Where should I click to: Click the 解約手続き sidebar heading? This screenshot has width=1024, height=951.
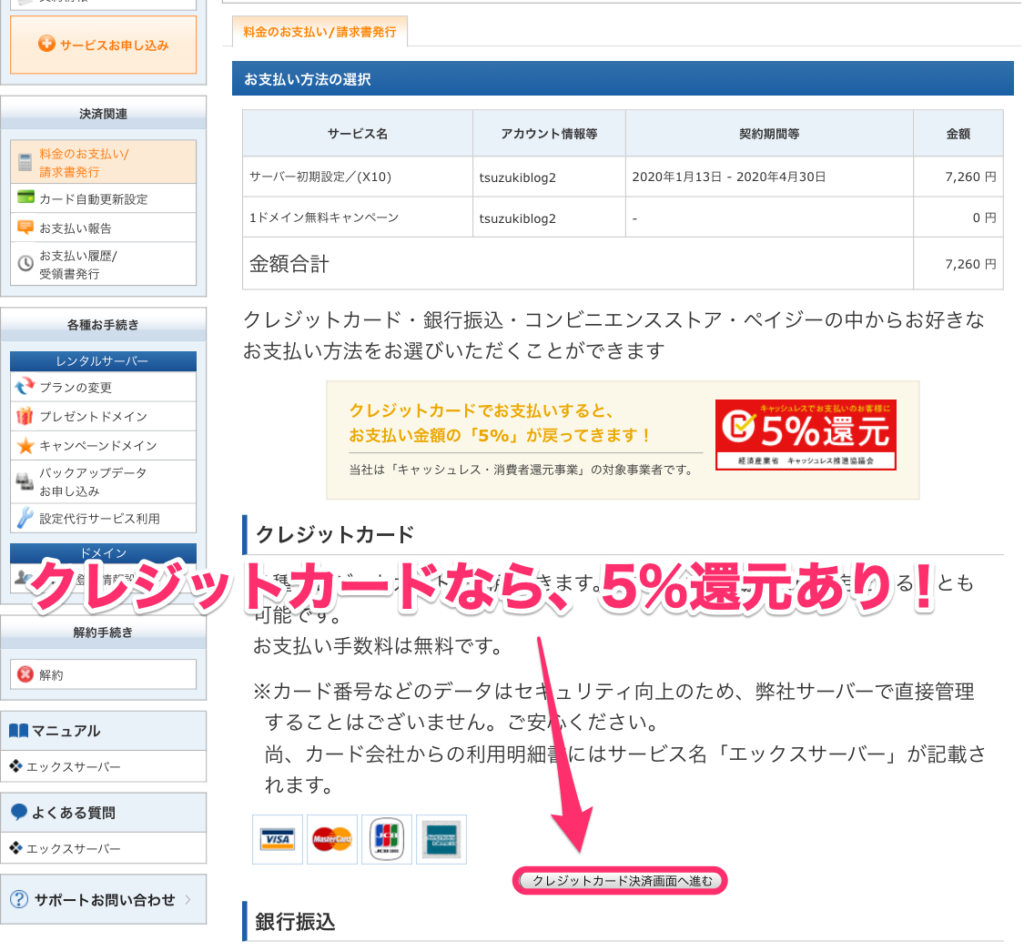(103, 632)
